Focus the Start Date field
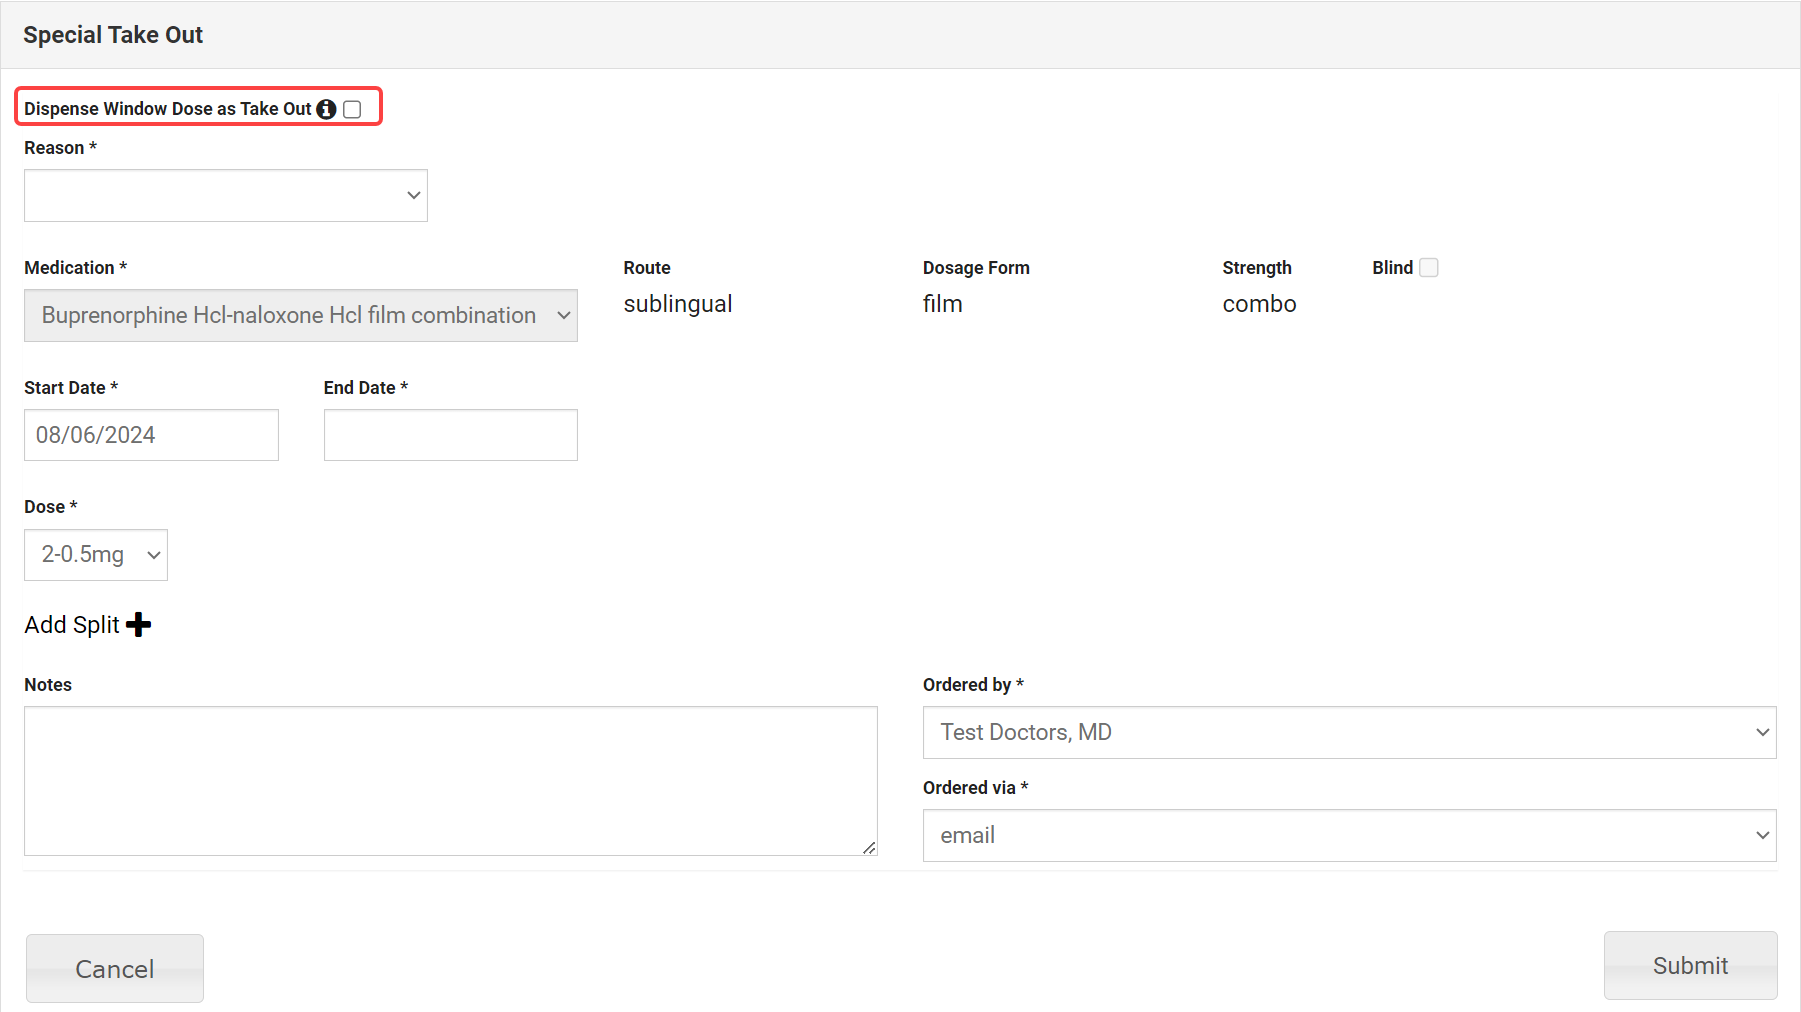Viewport: 1801px width, 1012px height. (x=151, y=435)
